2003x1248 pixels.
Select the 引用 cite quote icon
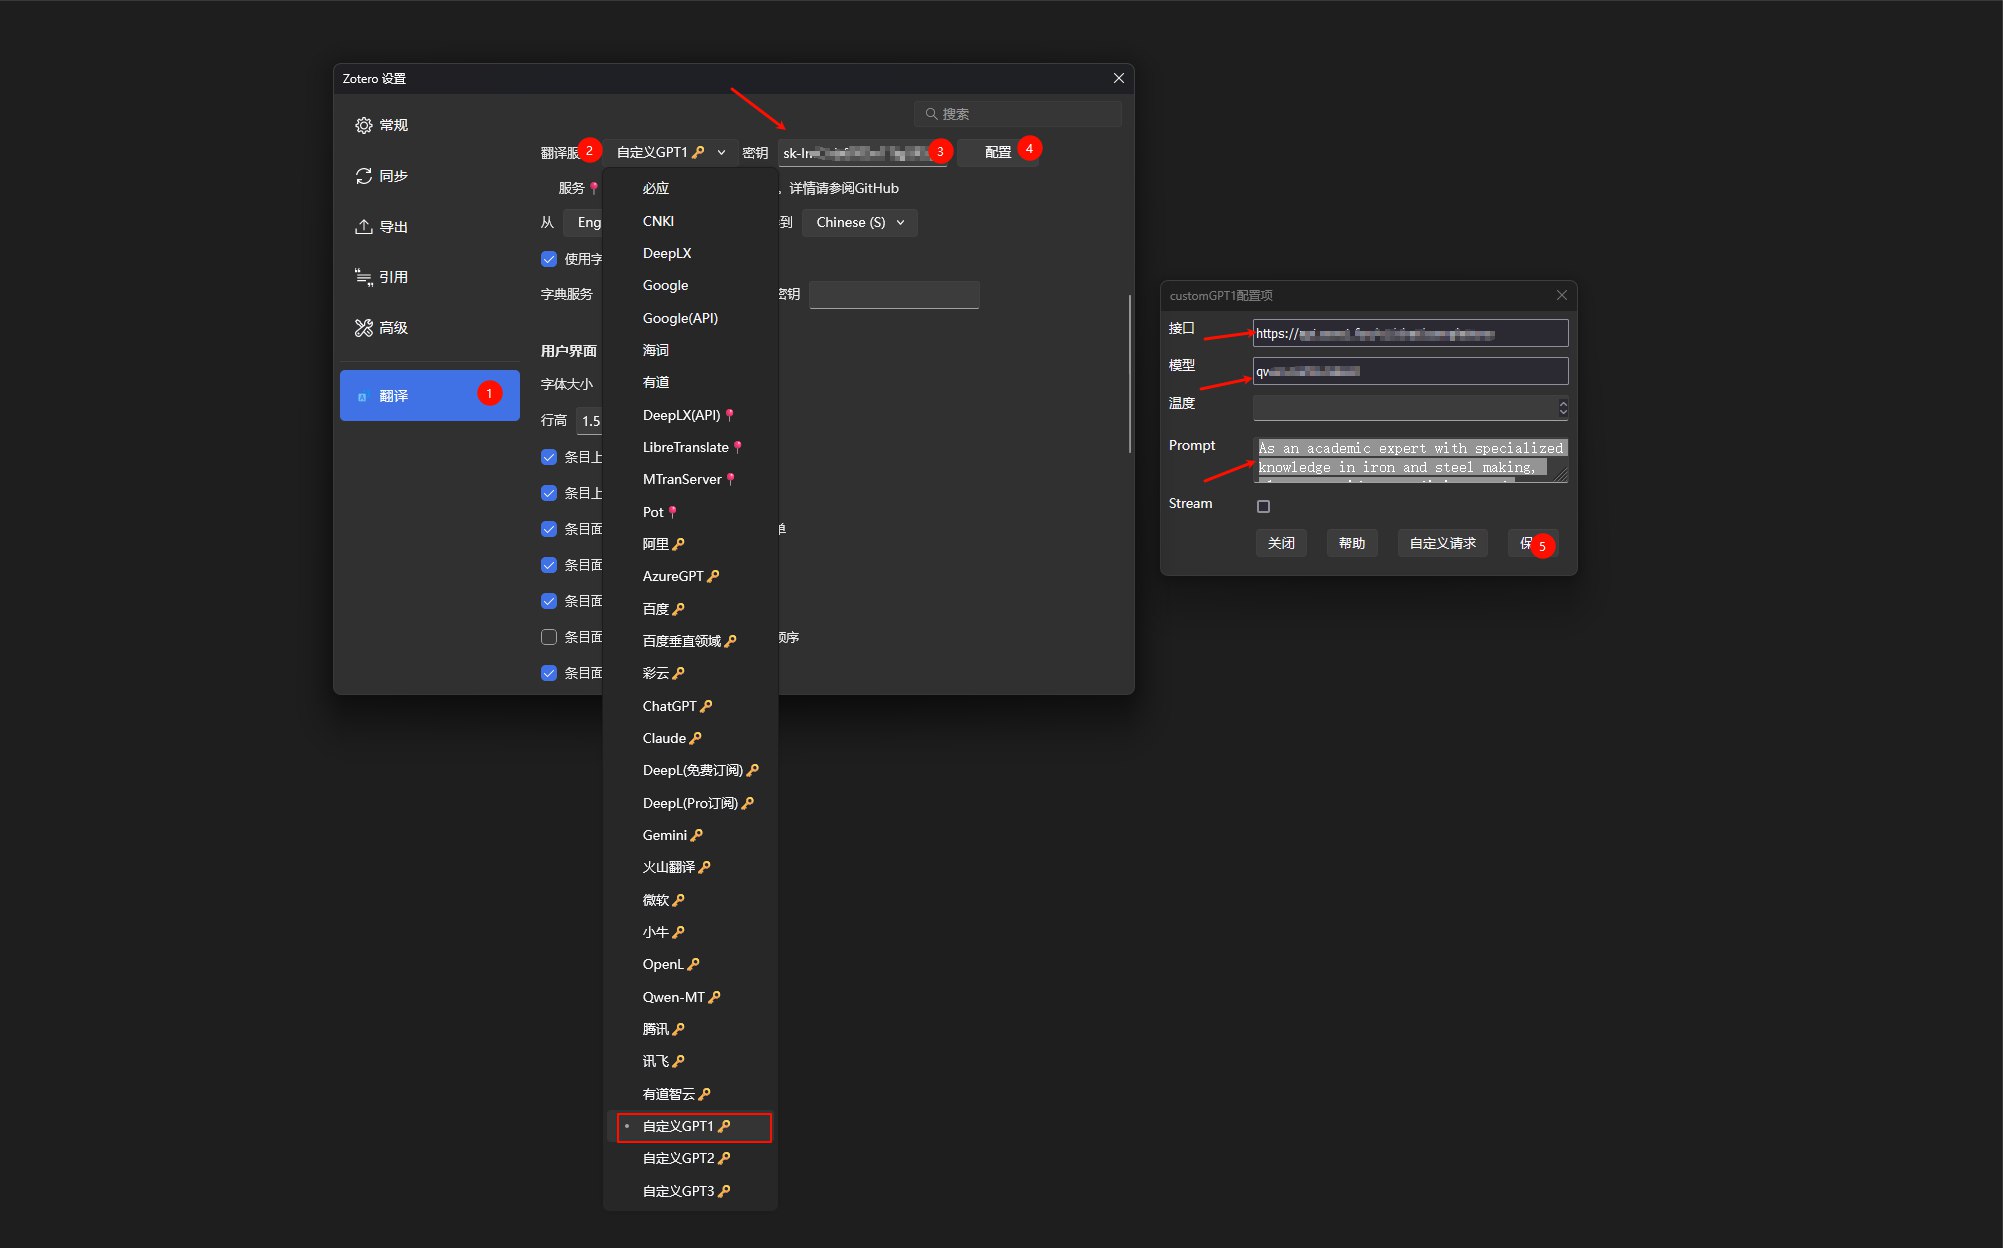[x=363, y=277]
